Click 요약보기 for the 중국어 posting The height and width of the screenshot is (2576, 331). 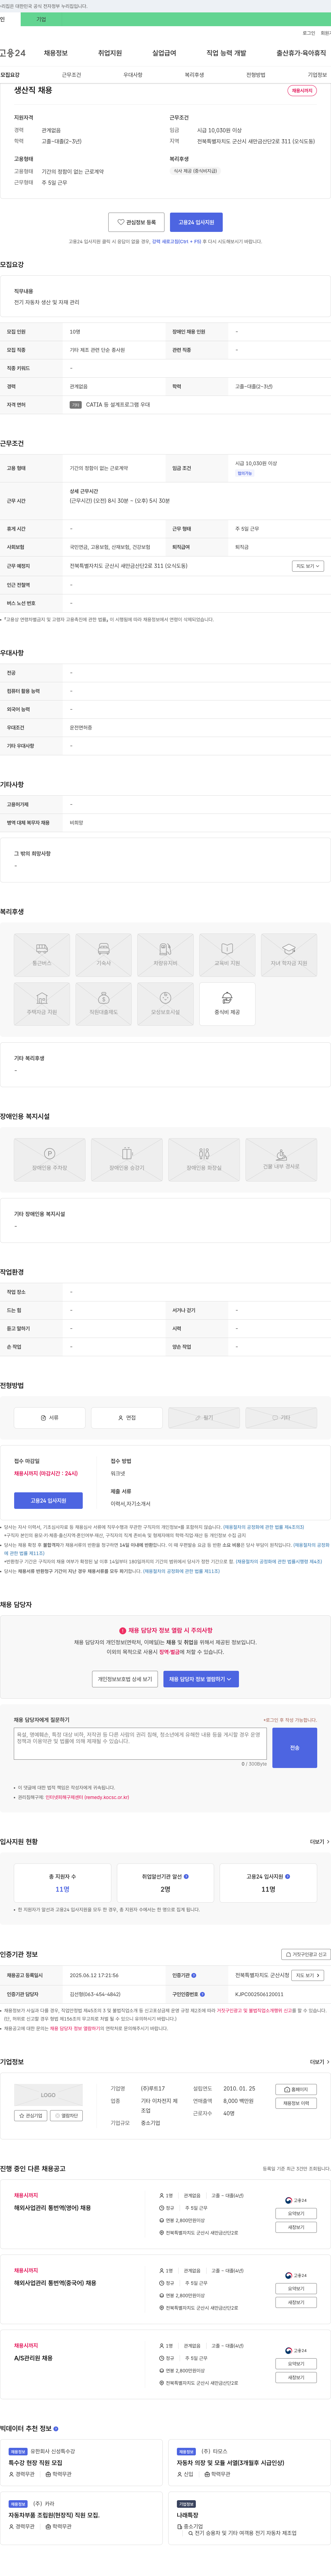[296, 2289]
